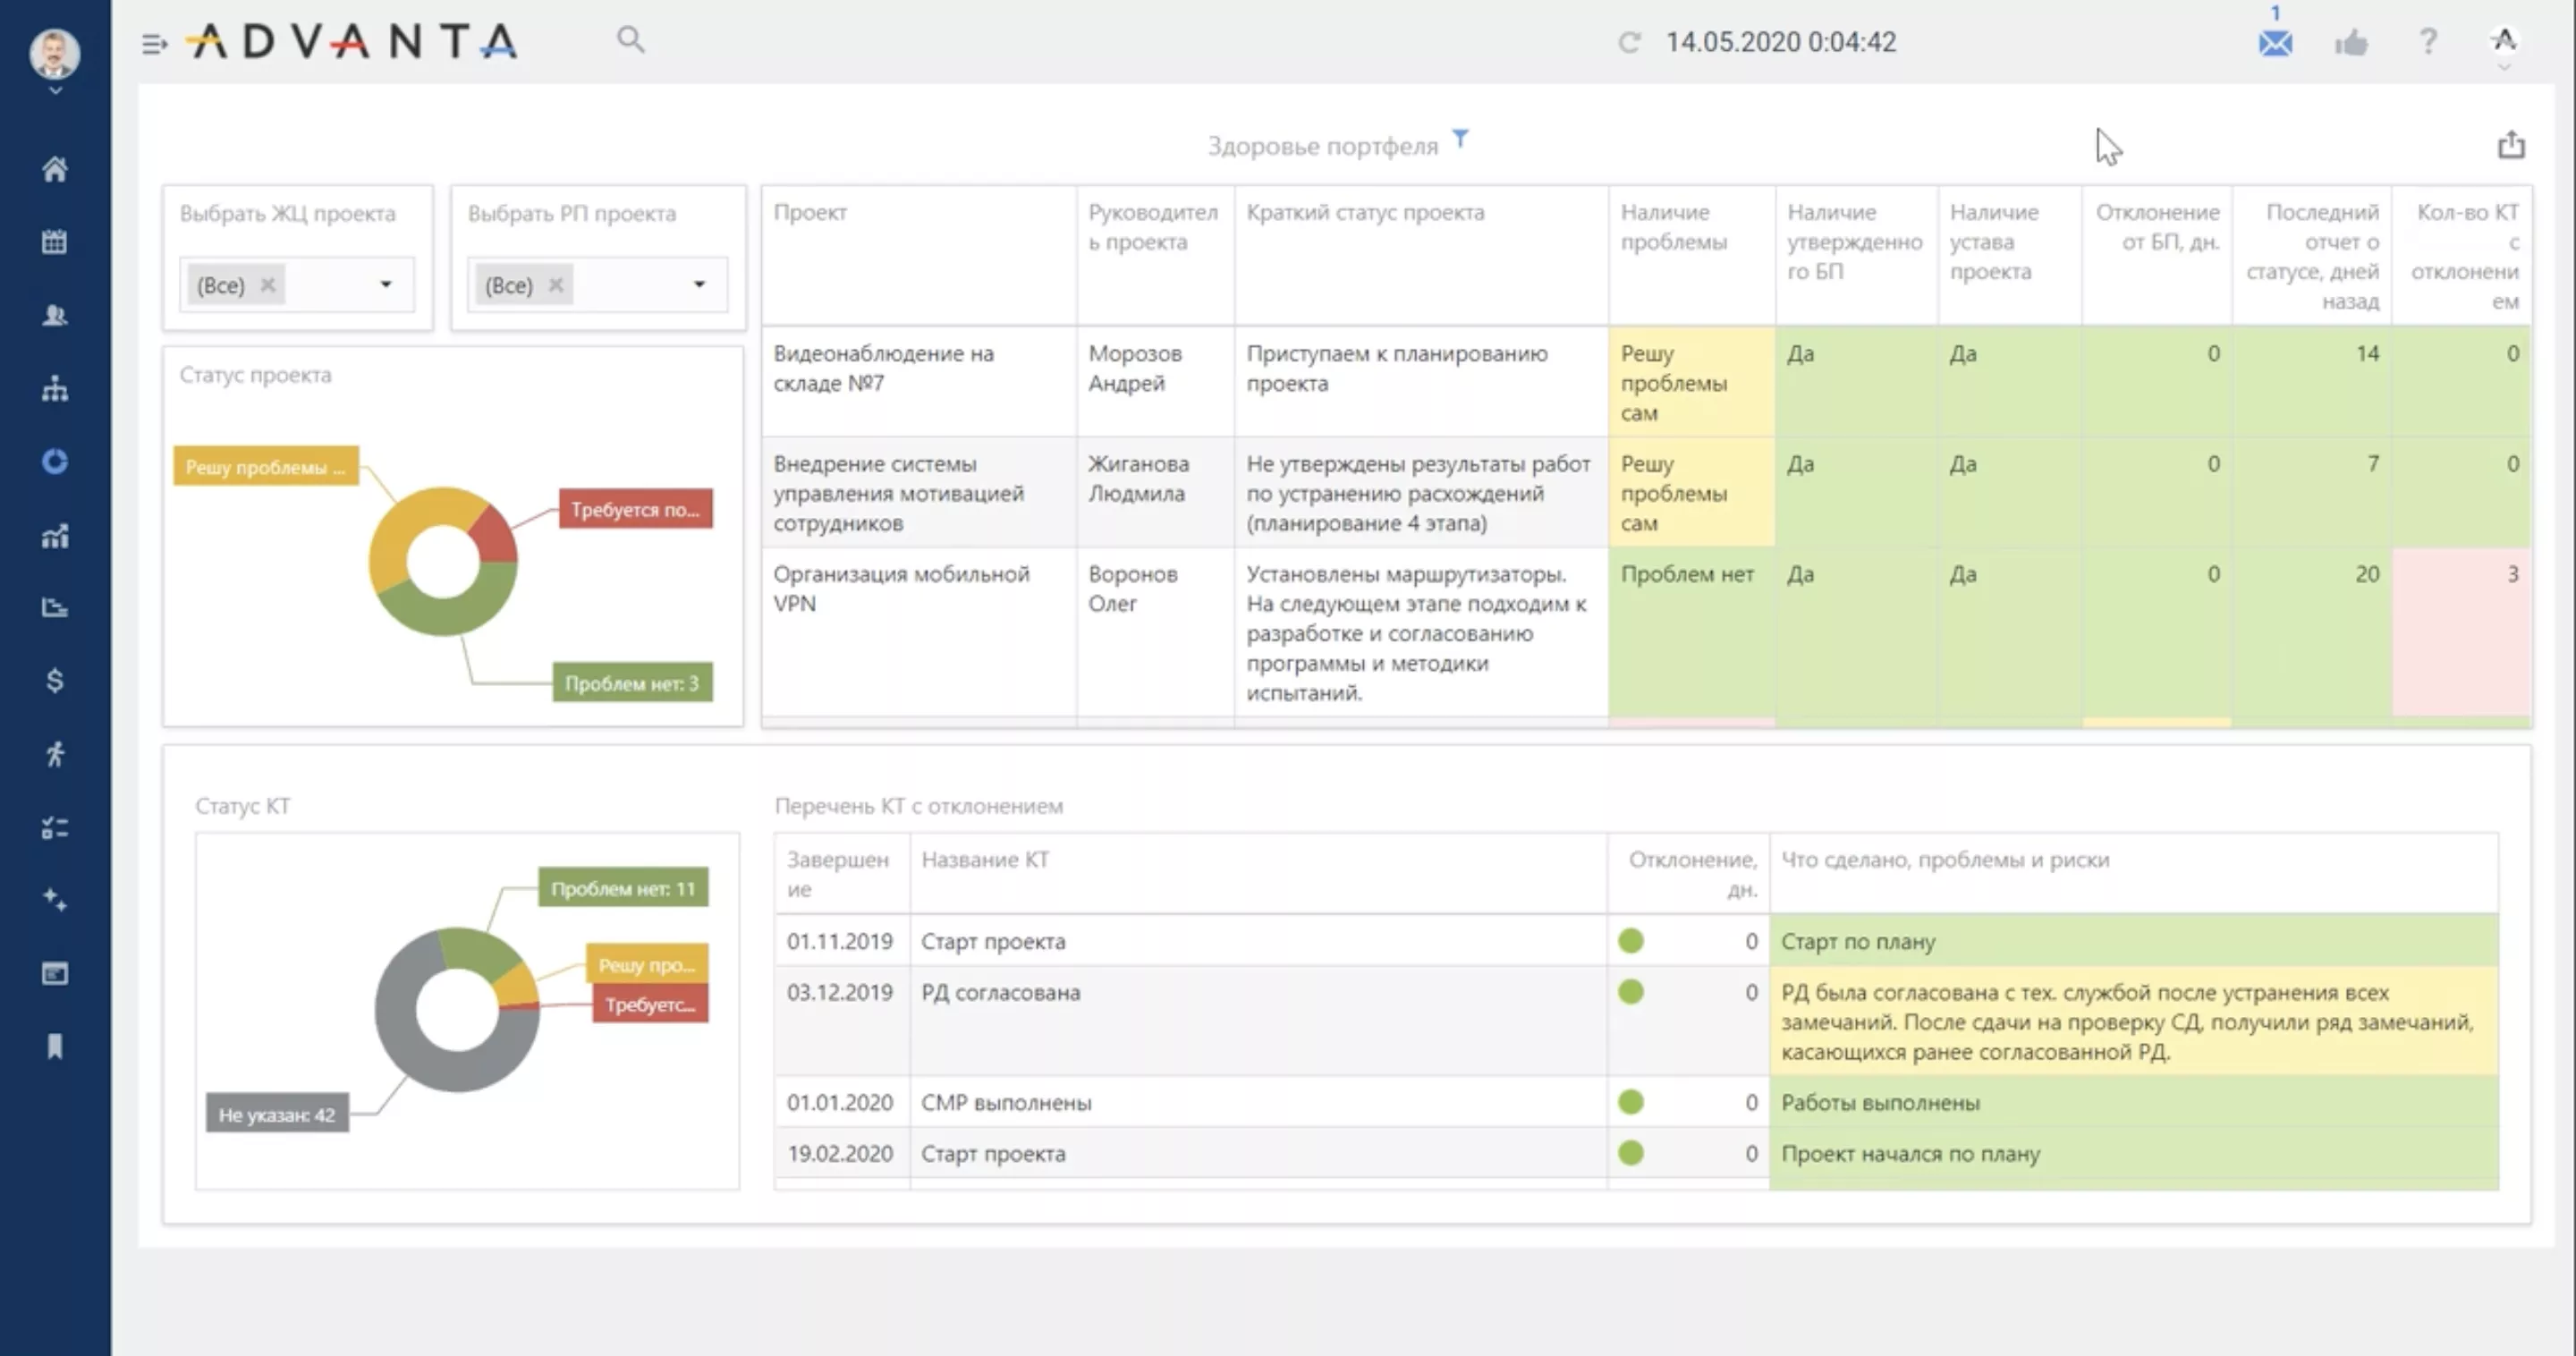
Task: Remove (Все) tag in ЖЦ проекта filter
Action: [268, 285]
